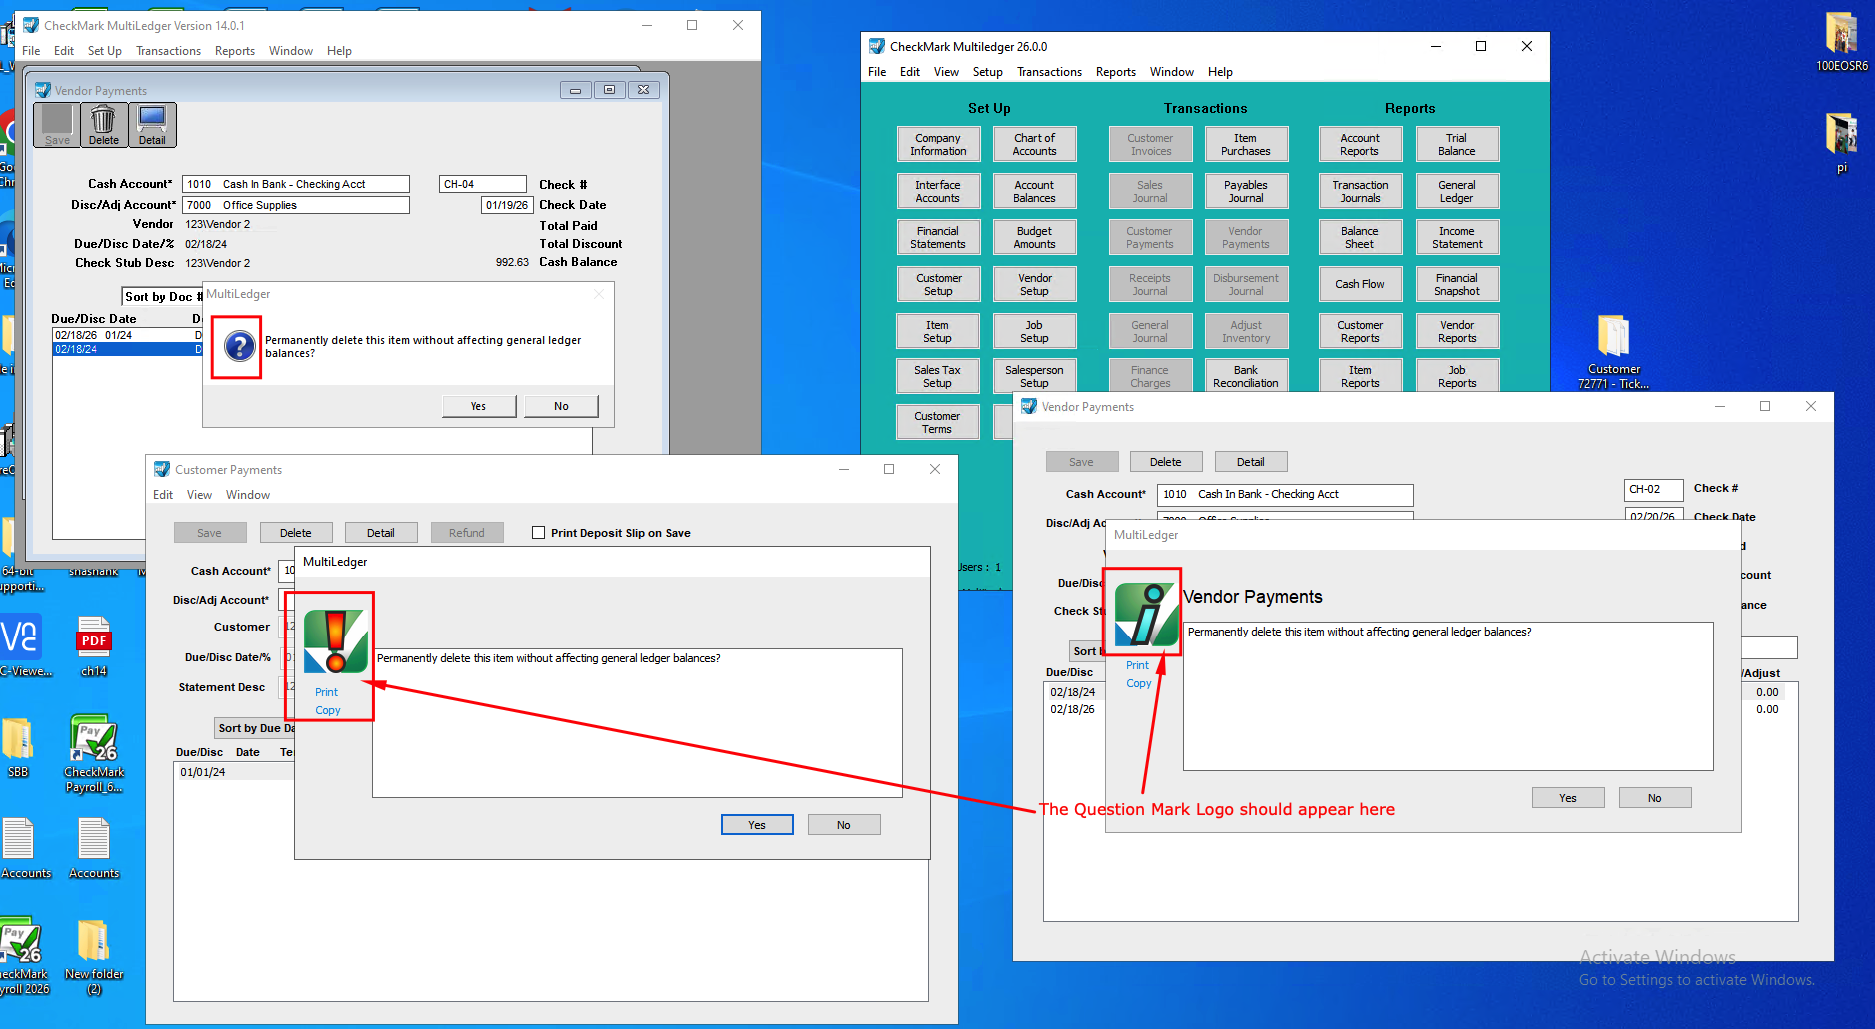This screenshot has width=1875, height=1029.
Task: Click No in the Vendor Payments 26 dialog
Action: tap(1655, 798)
